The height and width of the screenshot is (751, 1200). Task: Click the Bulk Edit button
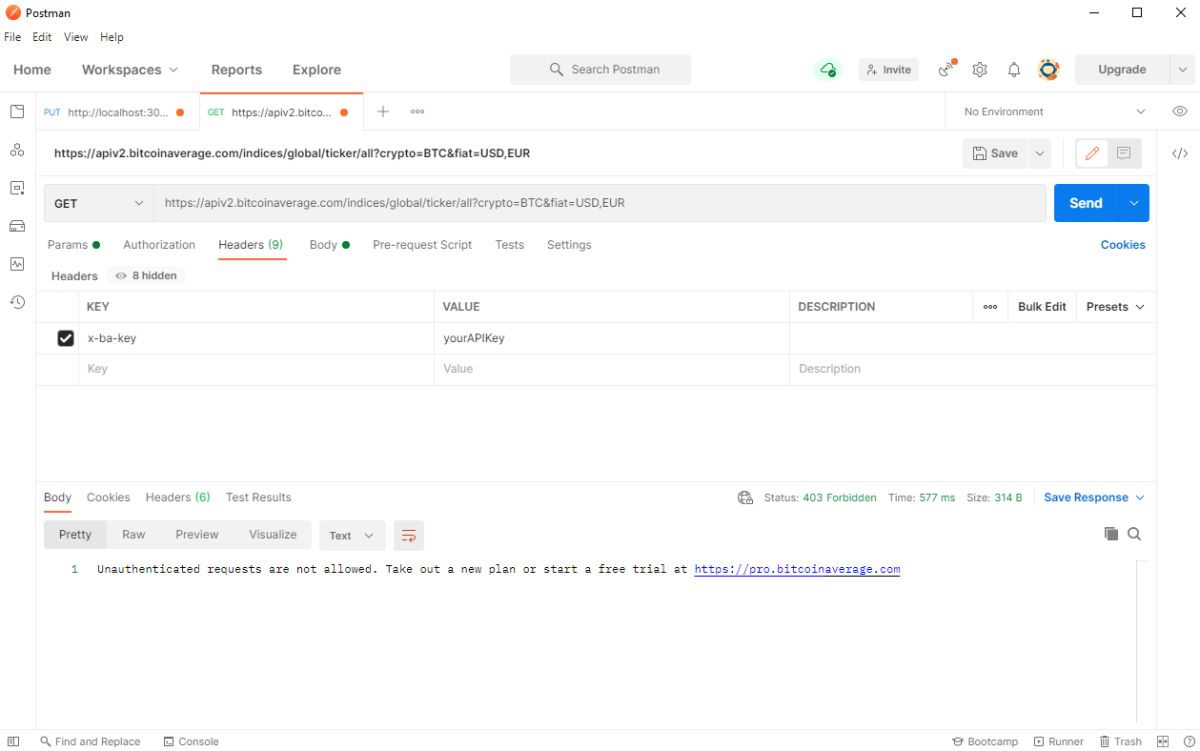1042,307
